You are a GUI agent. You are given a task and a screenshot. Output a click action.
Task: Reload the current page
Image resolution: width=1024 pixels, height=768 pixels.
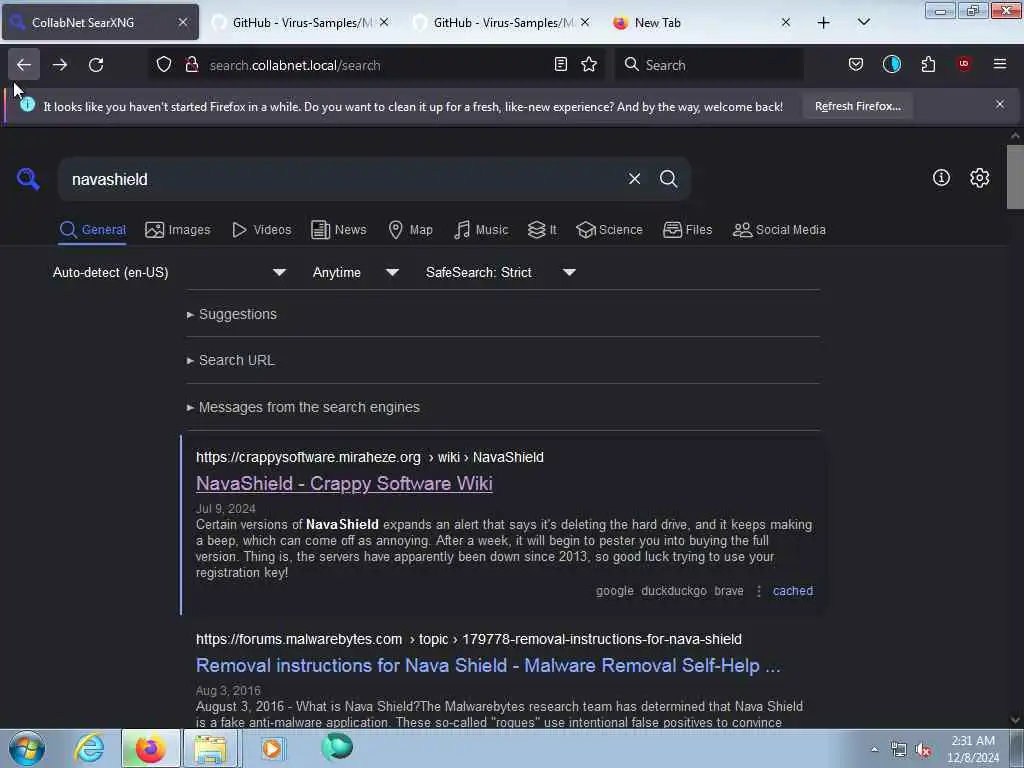96,65
